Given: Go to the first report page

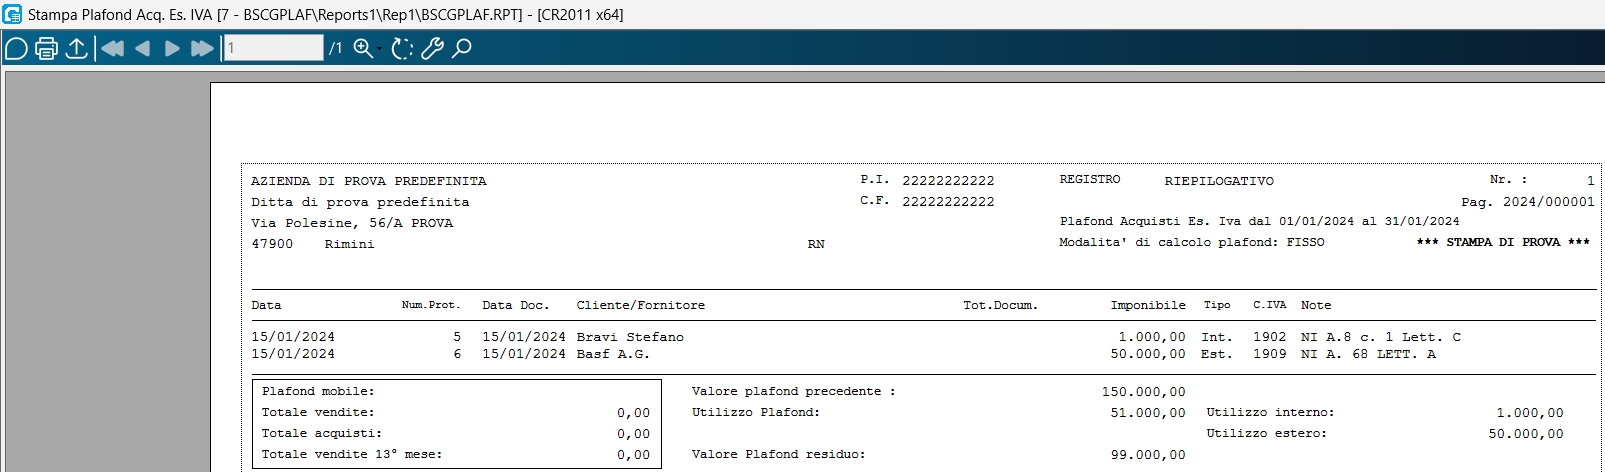Looking at the screenshot, I should 112,48.
